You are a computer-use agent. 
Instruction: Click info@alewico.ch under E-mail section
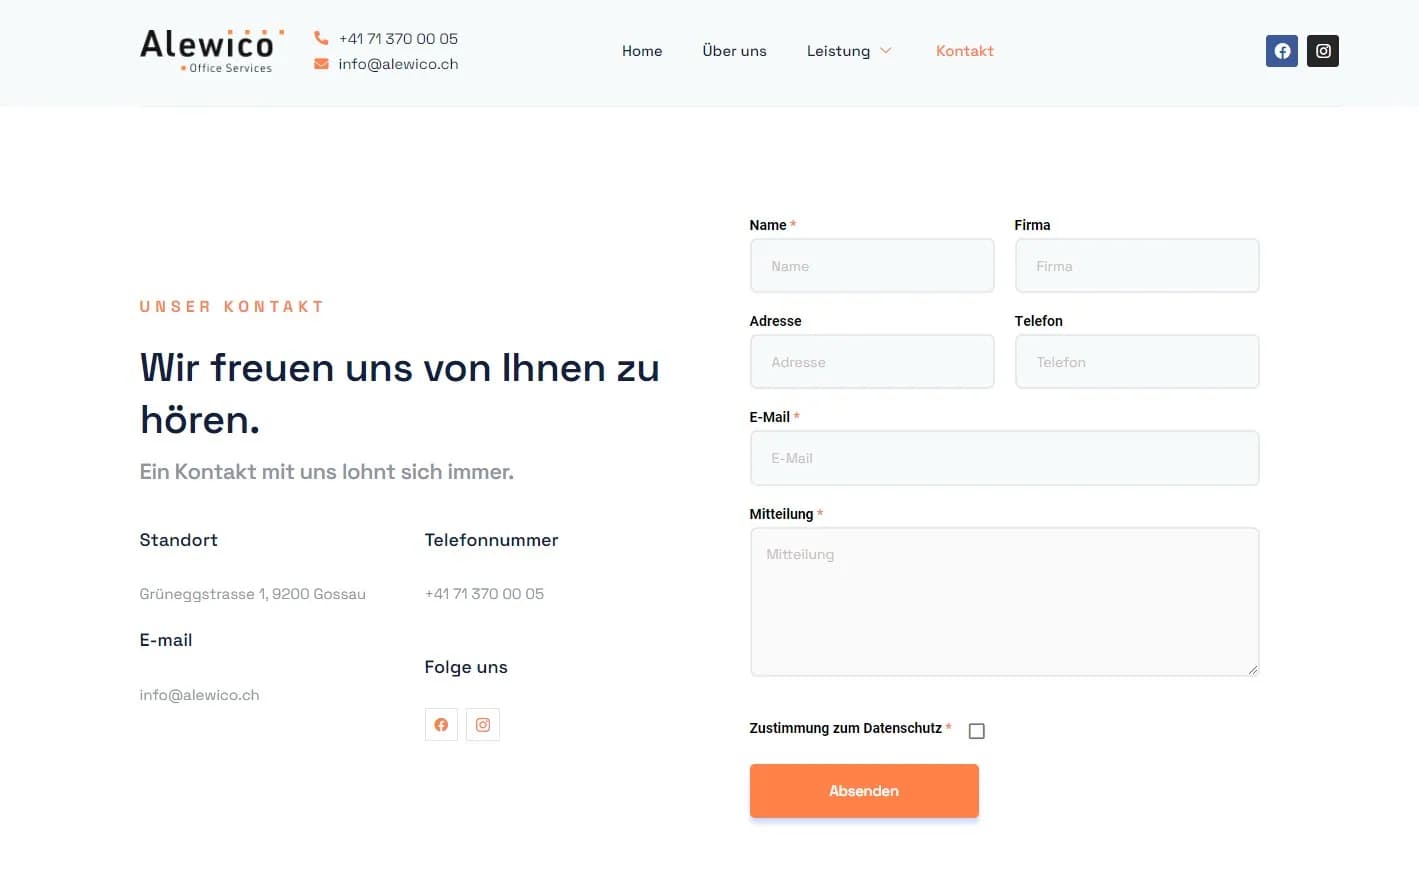tap(200, 695)
